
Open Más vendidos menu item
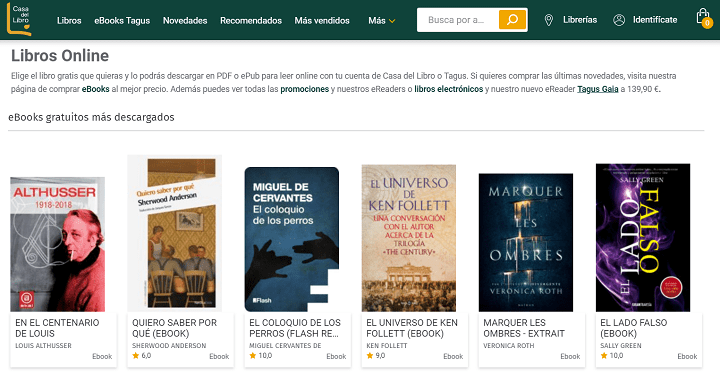pyautogui.click(x=322, y=20)
